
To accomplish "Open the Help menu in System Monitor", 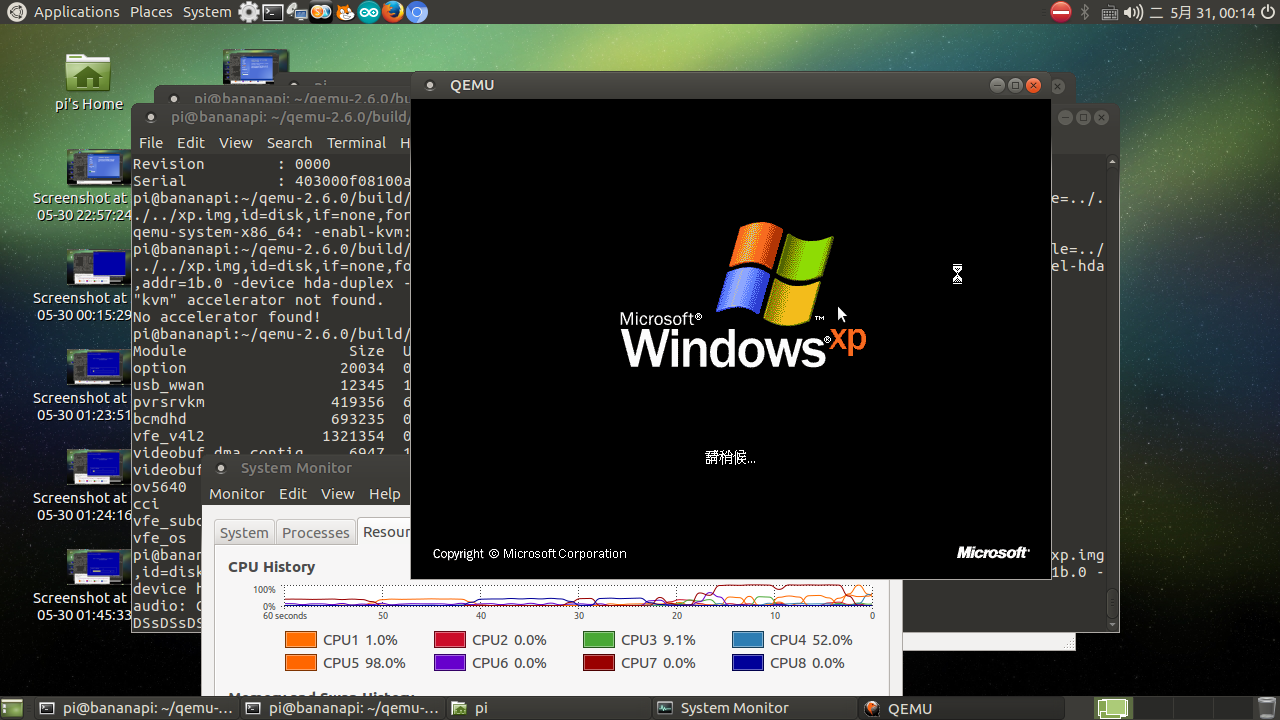I will tap(384, 494).
